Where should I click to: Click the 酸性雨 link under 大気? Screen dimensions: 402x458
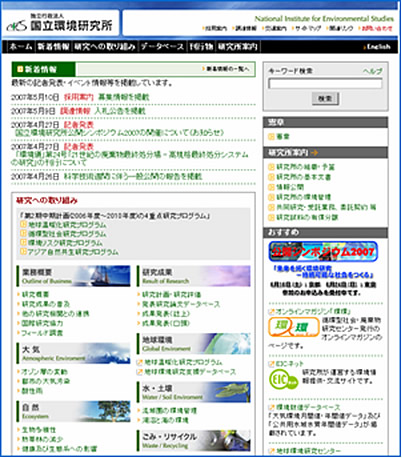click(32, 391)
